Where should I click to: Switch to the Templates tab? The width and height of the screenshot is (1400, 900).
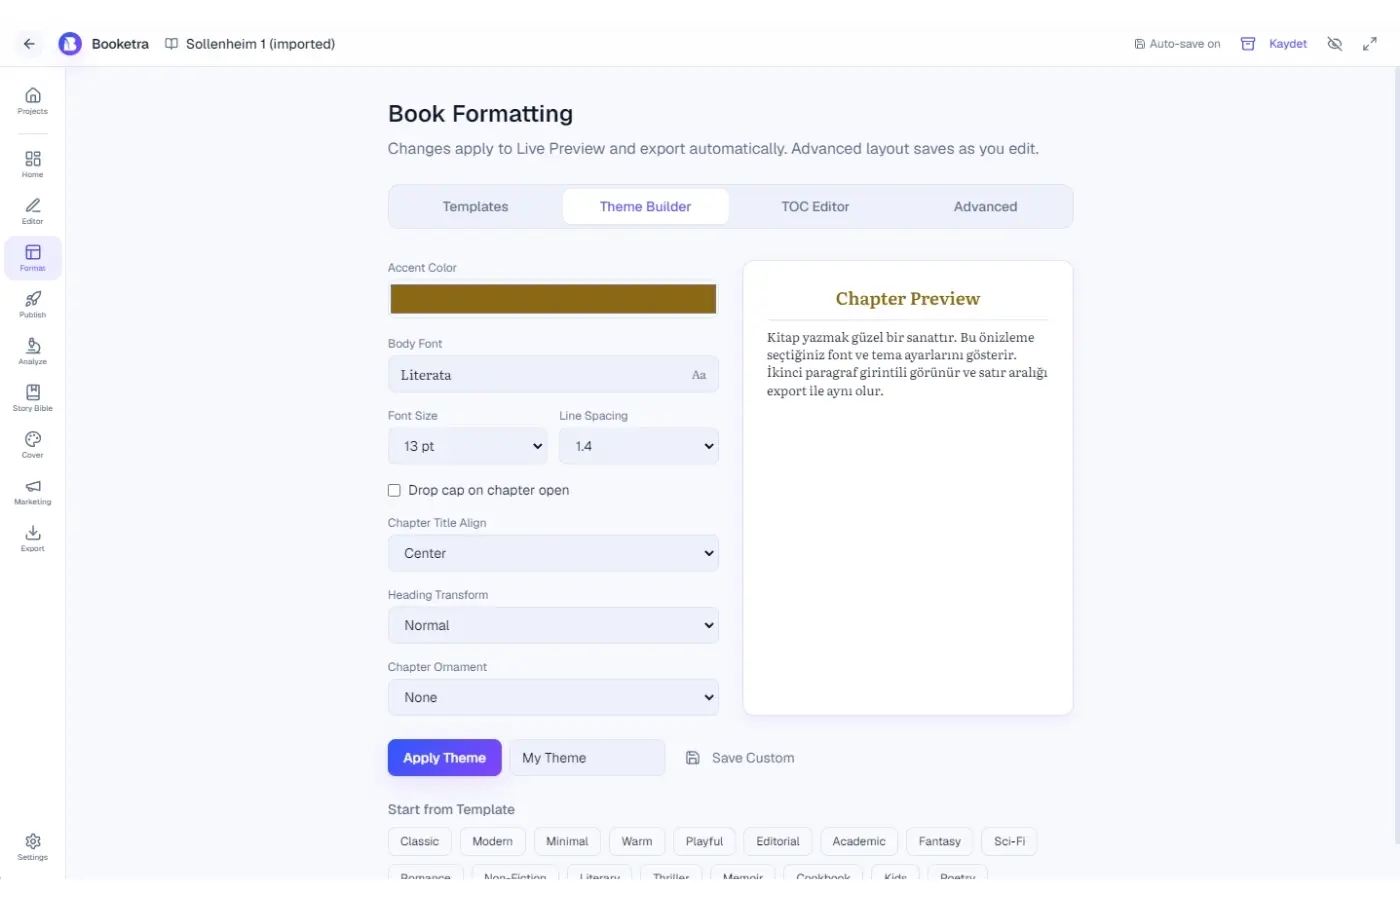476,206
